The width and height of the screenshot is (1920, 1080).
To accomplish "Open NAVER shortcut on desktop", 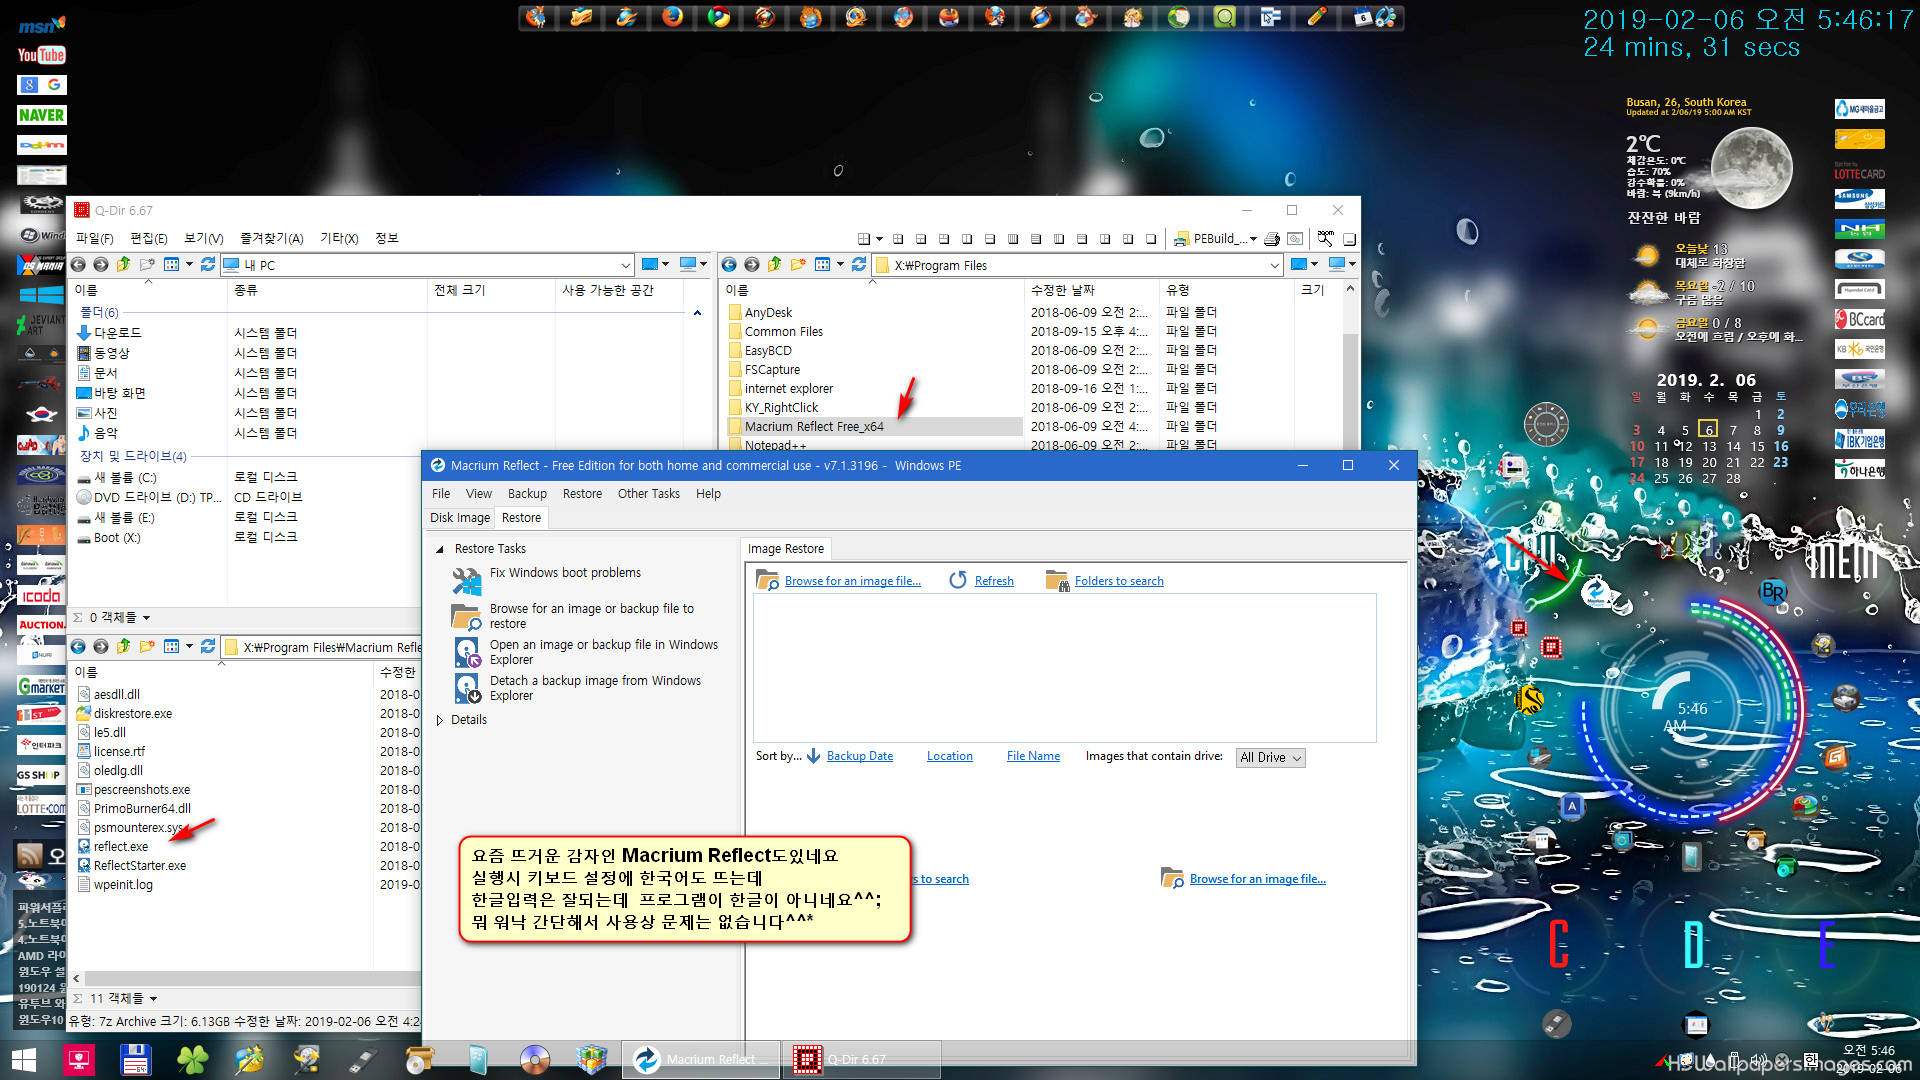I will [41, 115].
